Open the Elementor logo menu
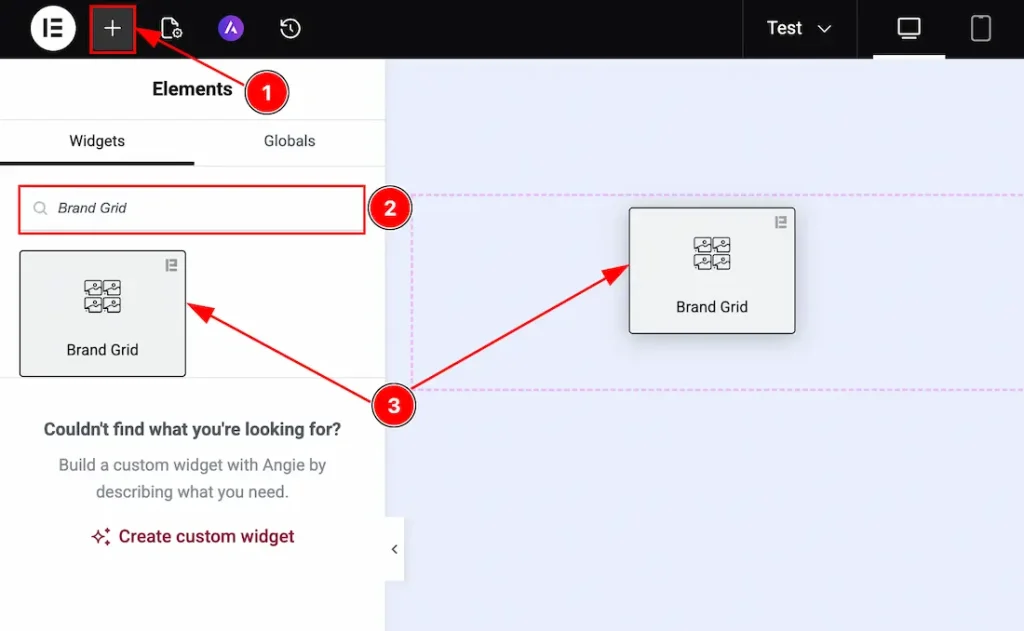This screenshot has height=631, width=1024. pos(53,28)
